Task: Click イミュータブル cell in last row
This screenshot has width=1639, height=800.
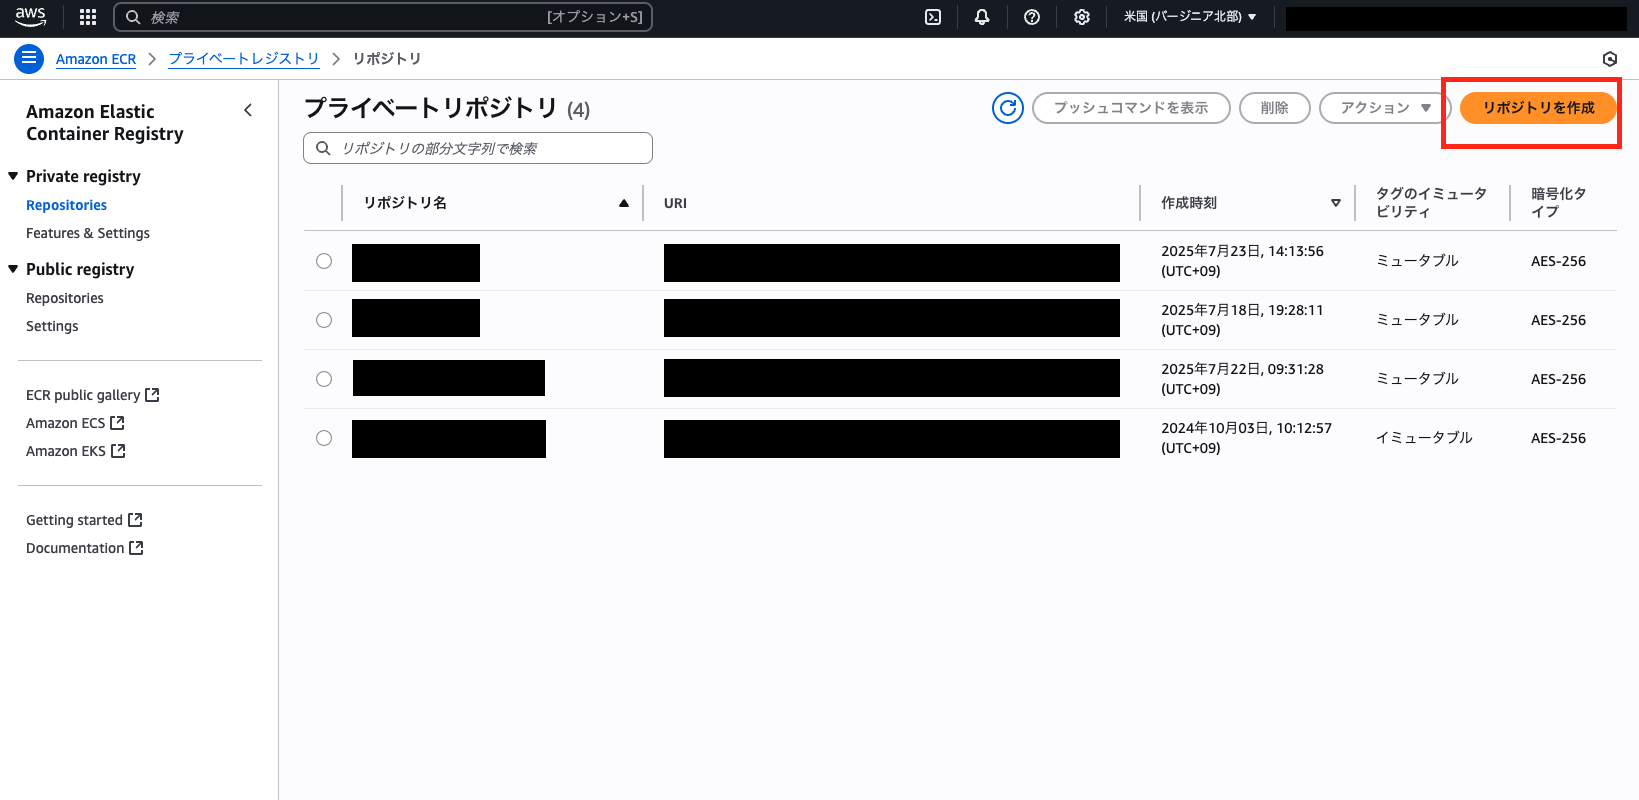Action: (x=1424, y=438)
